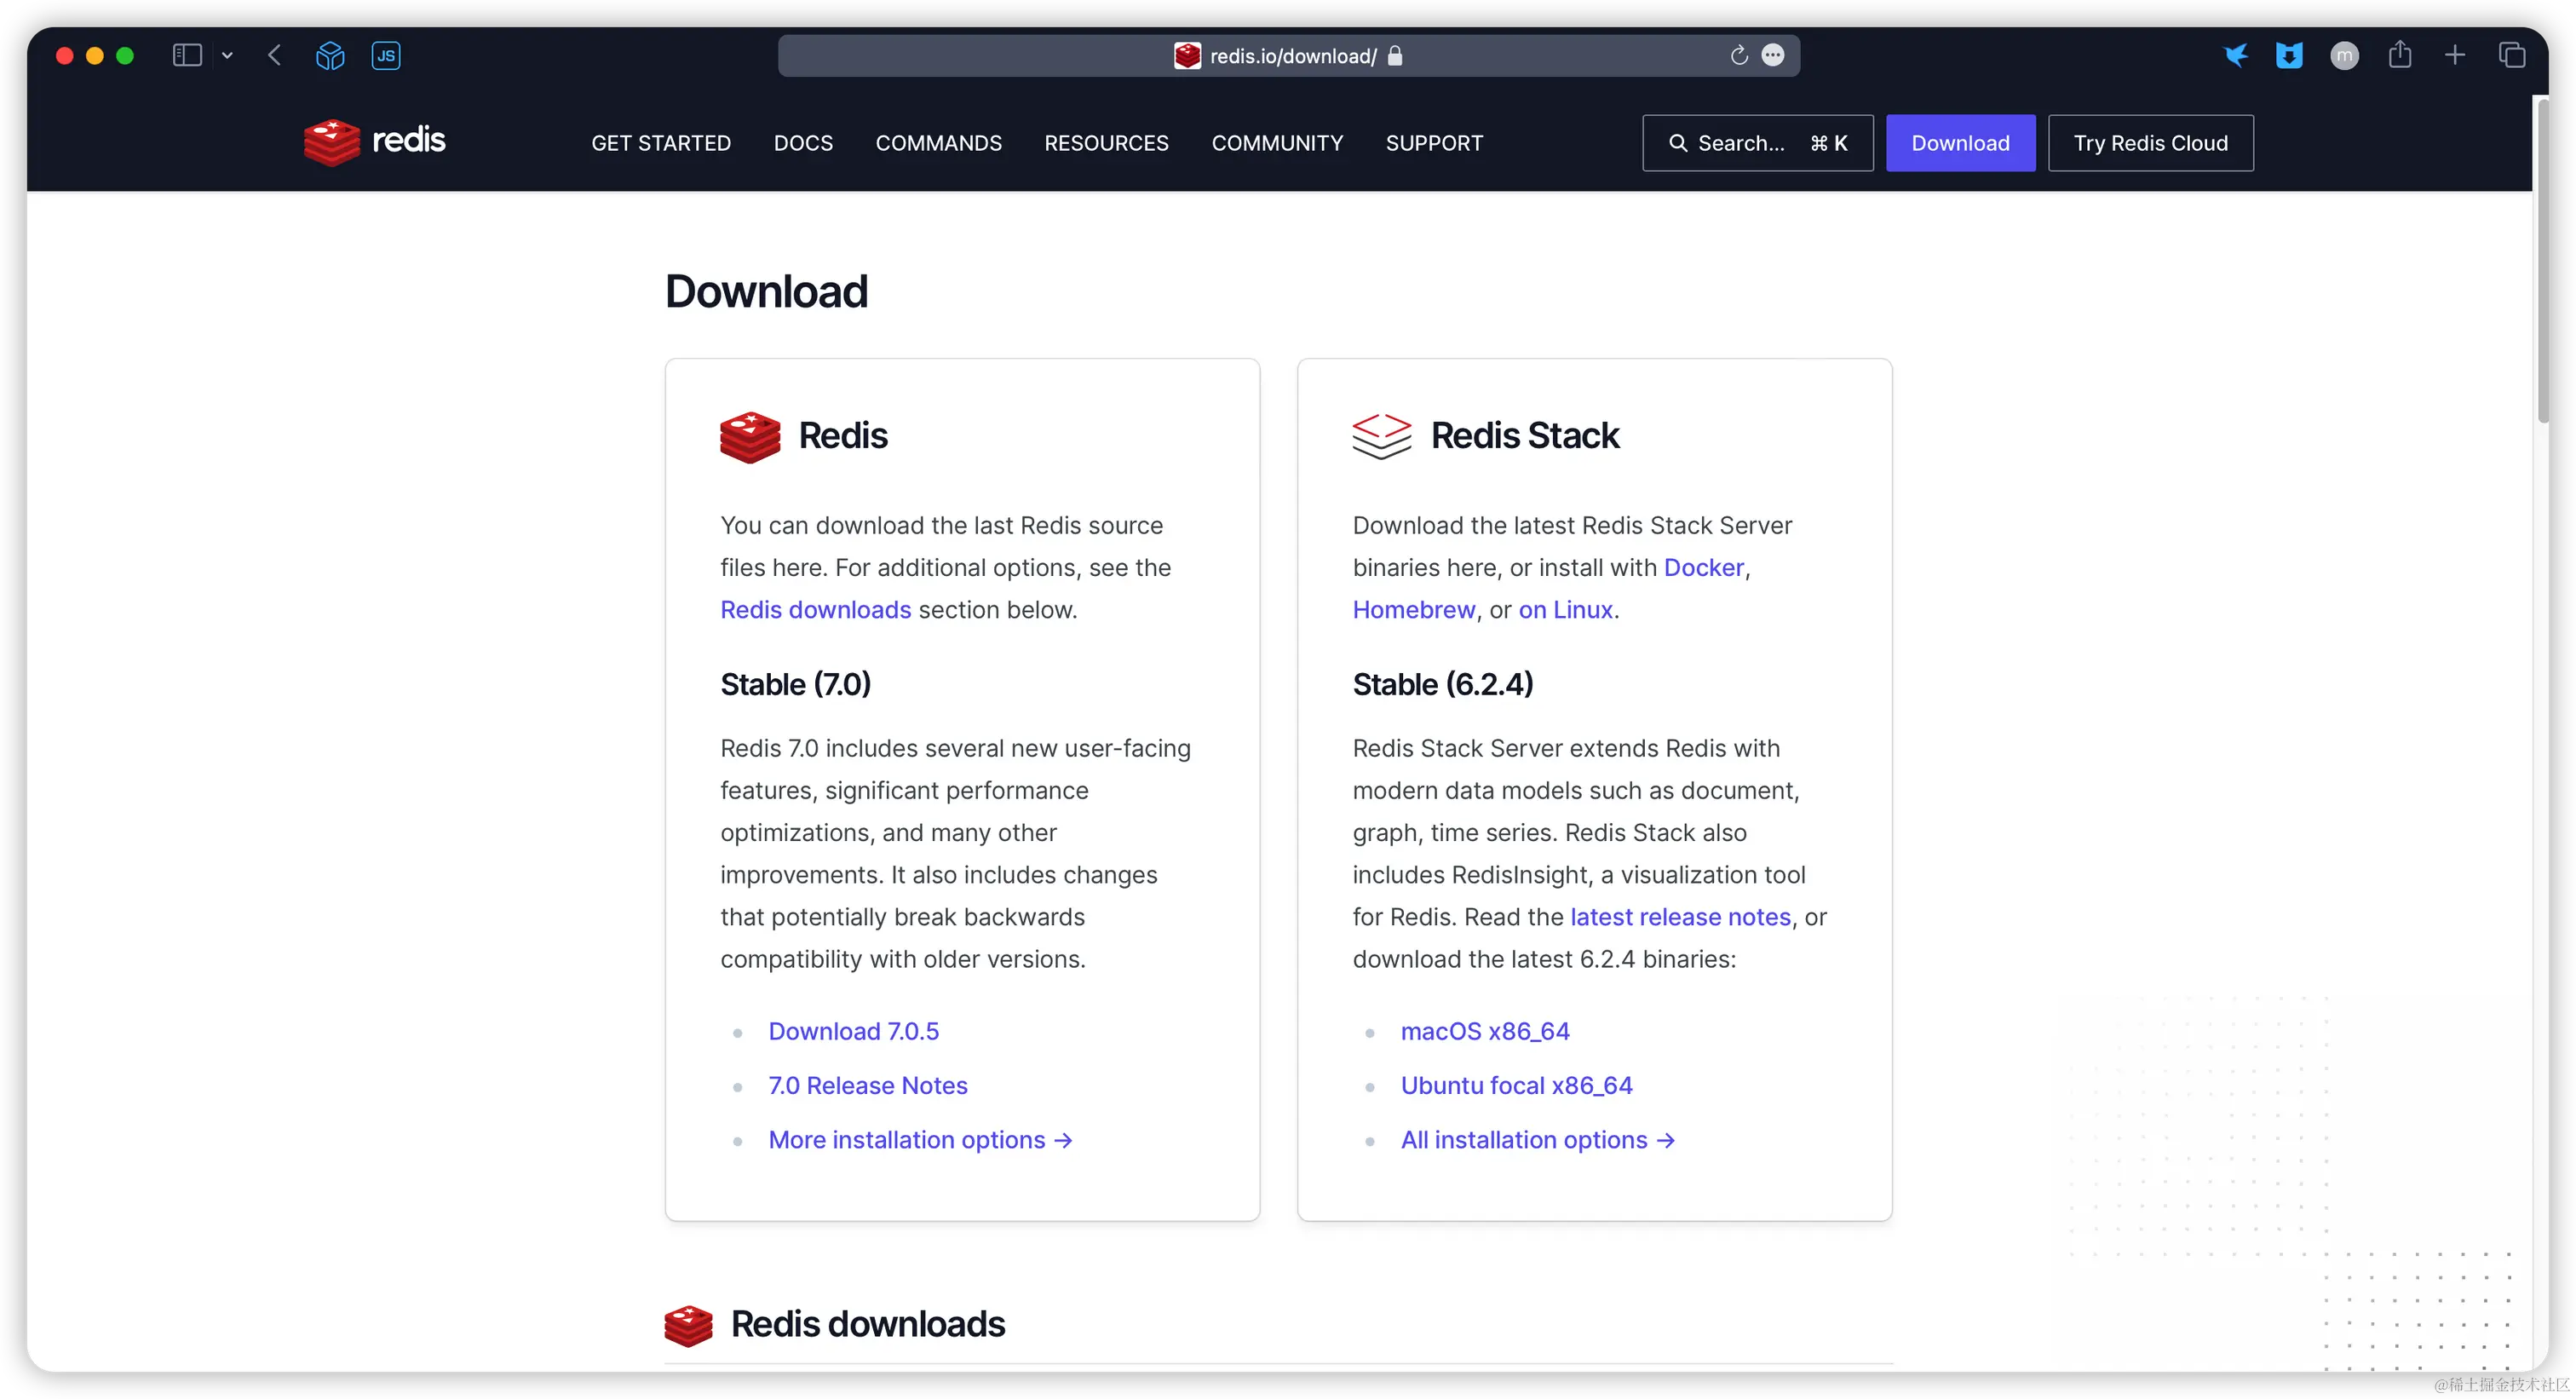Click the padlock security icon
Viewport: 2576px width, 1399px height.
[1395, 56]
